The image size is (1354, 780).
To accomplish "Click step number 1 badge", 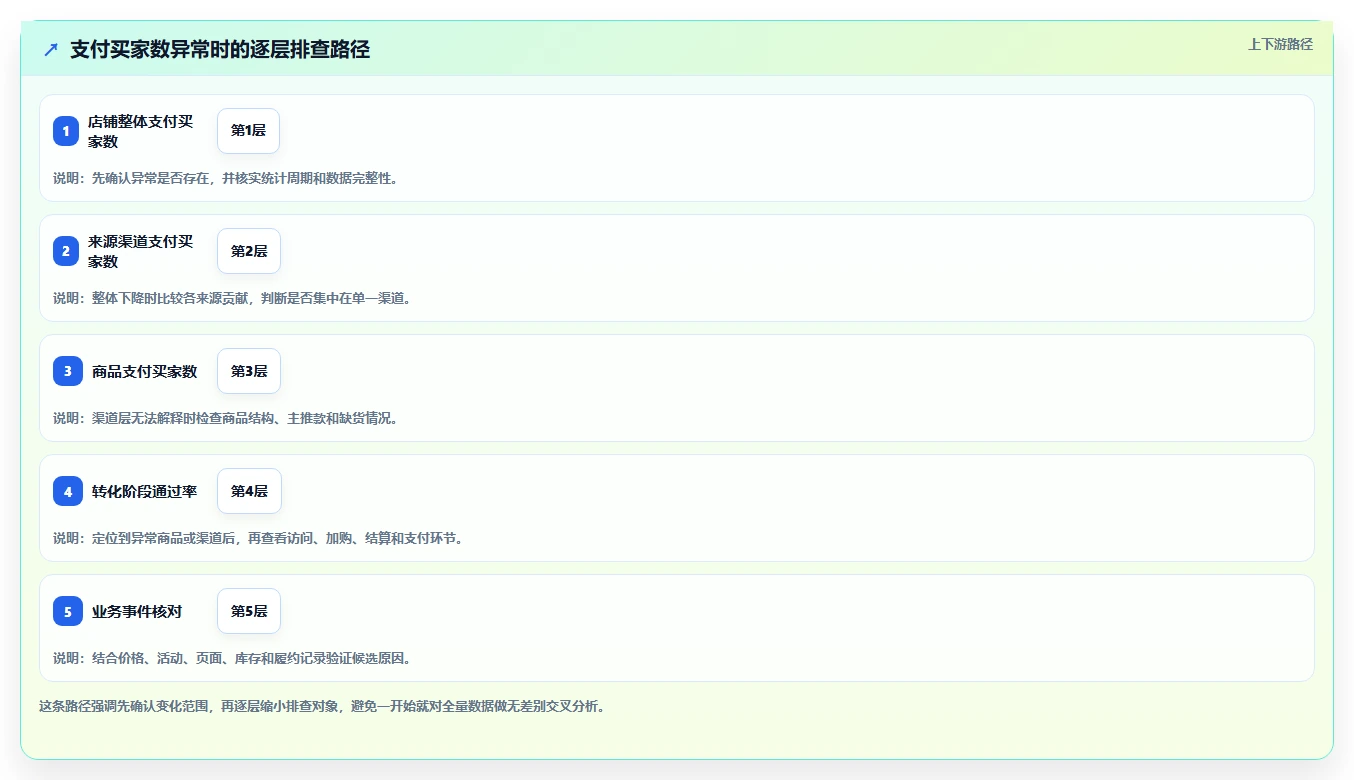I will click(x=66, y=131).
